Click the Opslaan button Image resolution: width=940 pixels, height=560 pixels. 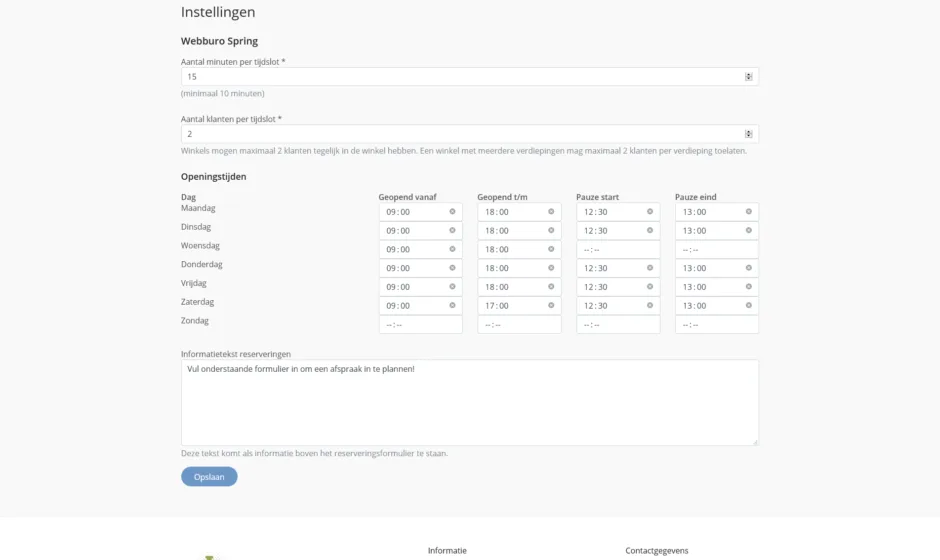(209, 477)
